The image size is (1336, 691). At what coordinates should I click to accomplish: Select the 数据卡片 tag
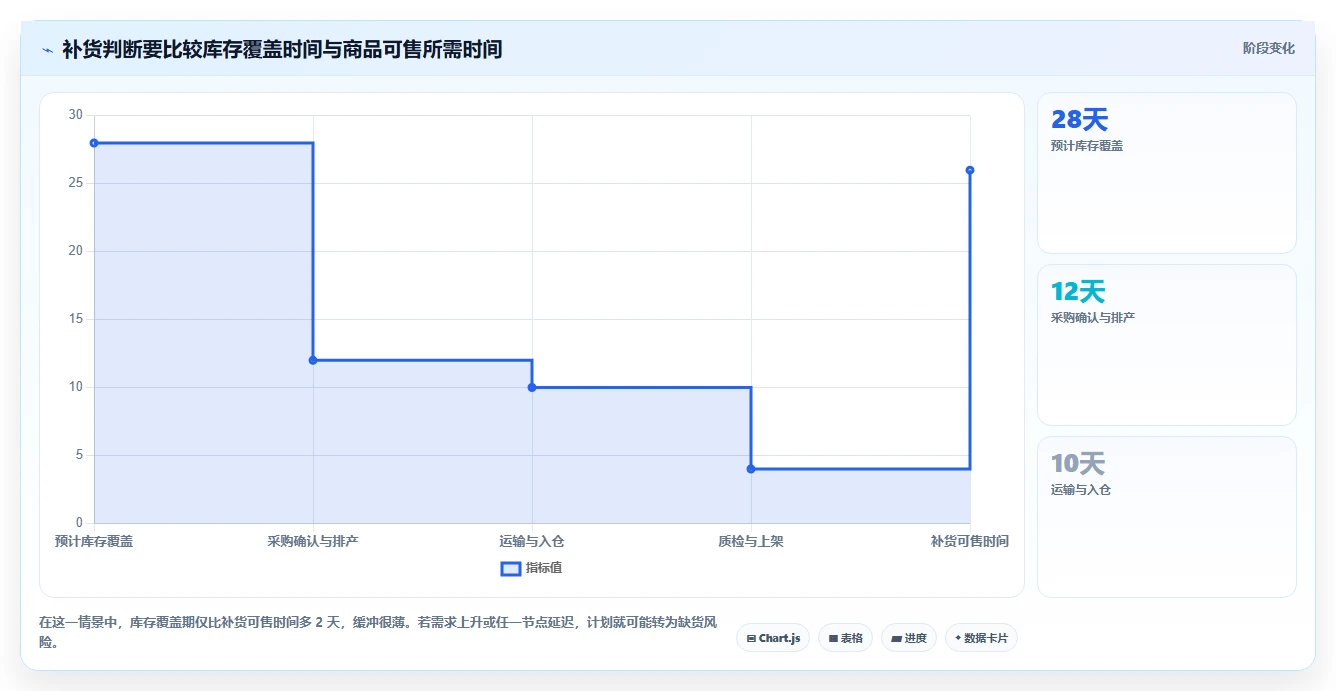(x=981, y=638)
